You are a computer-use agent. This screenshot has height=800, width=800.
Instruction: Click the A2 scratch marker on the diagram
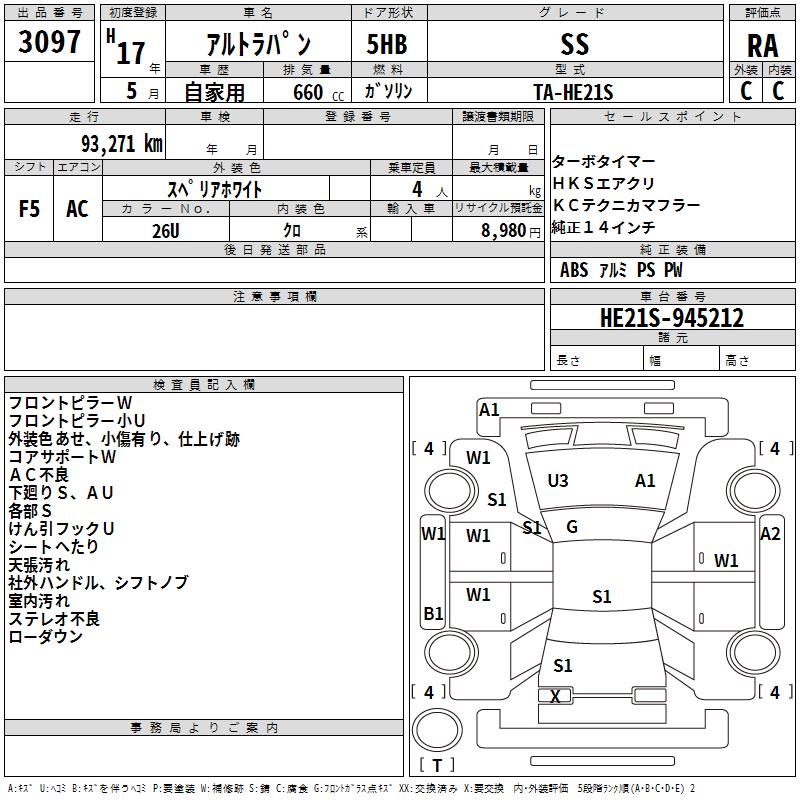tap(770, 534)
